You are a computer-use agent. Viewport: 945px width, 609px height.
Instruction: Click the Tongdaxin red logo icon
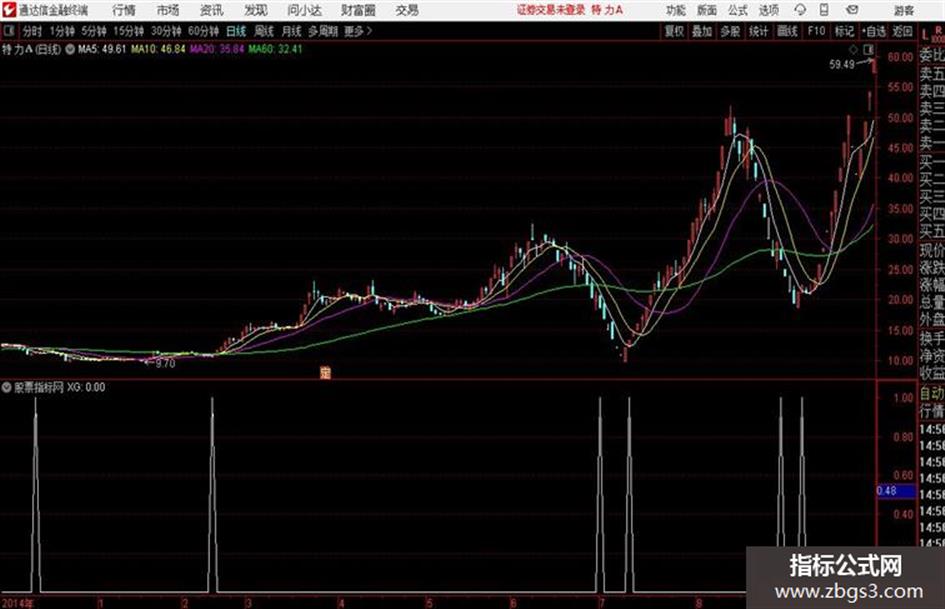click(x=8, y=10)
